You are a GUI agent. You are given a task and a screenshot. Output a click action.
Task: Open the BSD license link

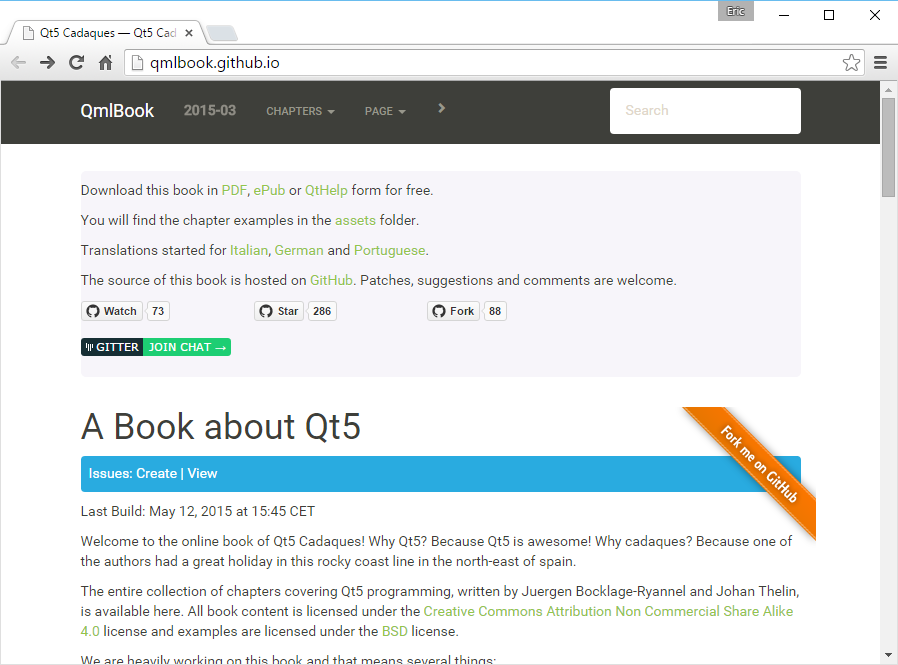coord(395,631)
